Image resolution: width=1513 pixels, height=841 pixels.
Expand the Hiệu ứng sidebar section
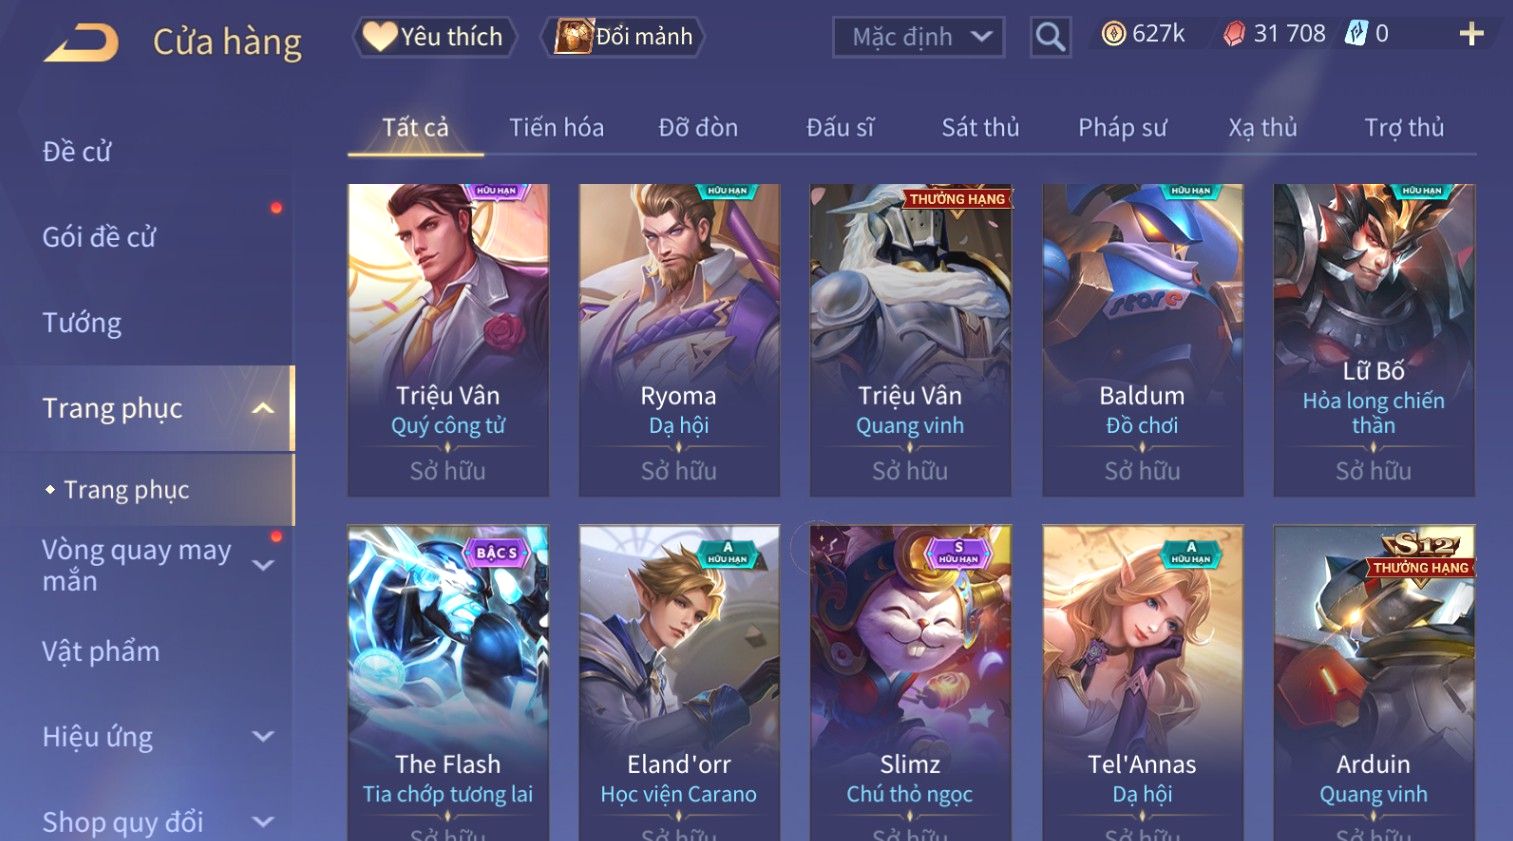[263, 737]
